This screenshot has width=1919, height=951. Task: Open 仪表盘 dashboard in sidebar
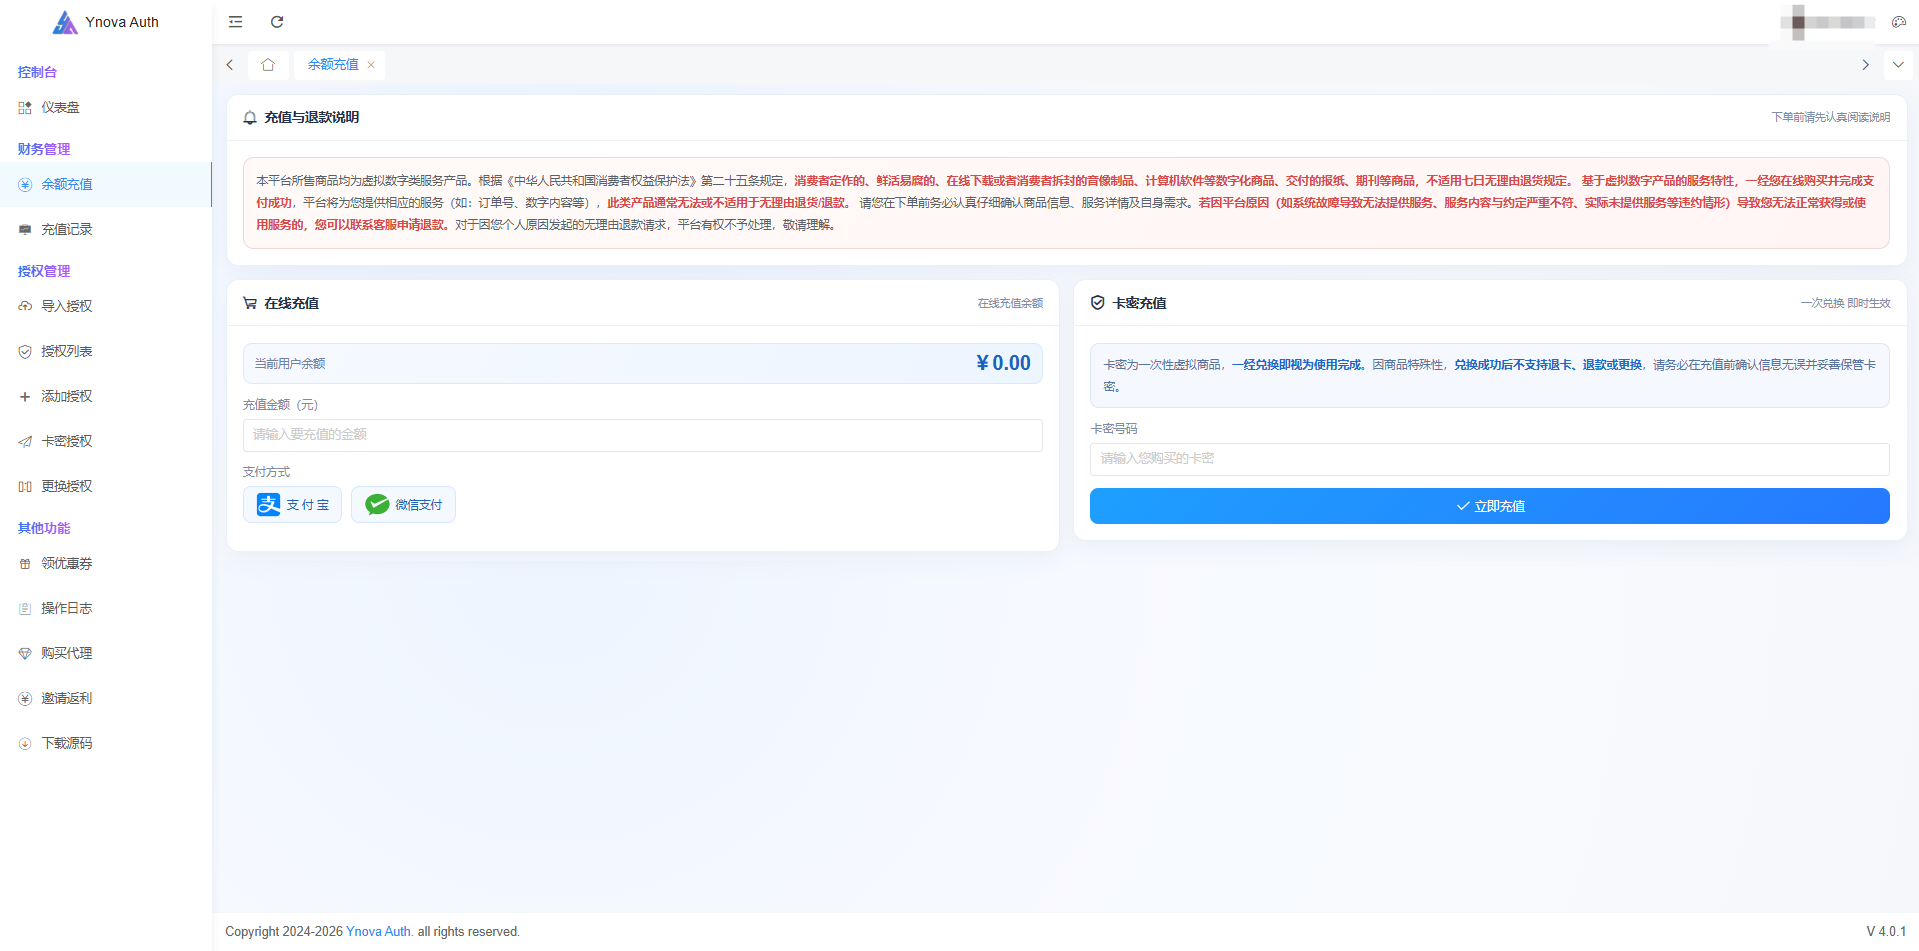(106, 107)
